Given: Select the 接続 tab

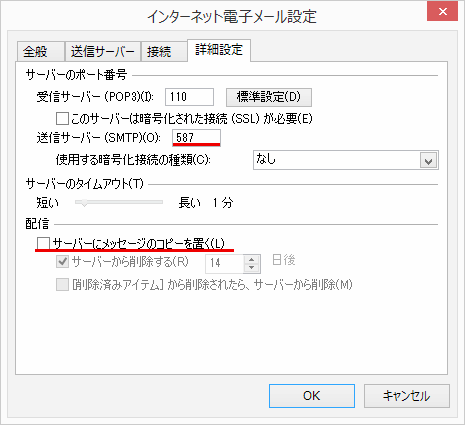Looking at the screenshot, I should pyautogui.click(x=164, y=52).
